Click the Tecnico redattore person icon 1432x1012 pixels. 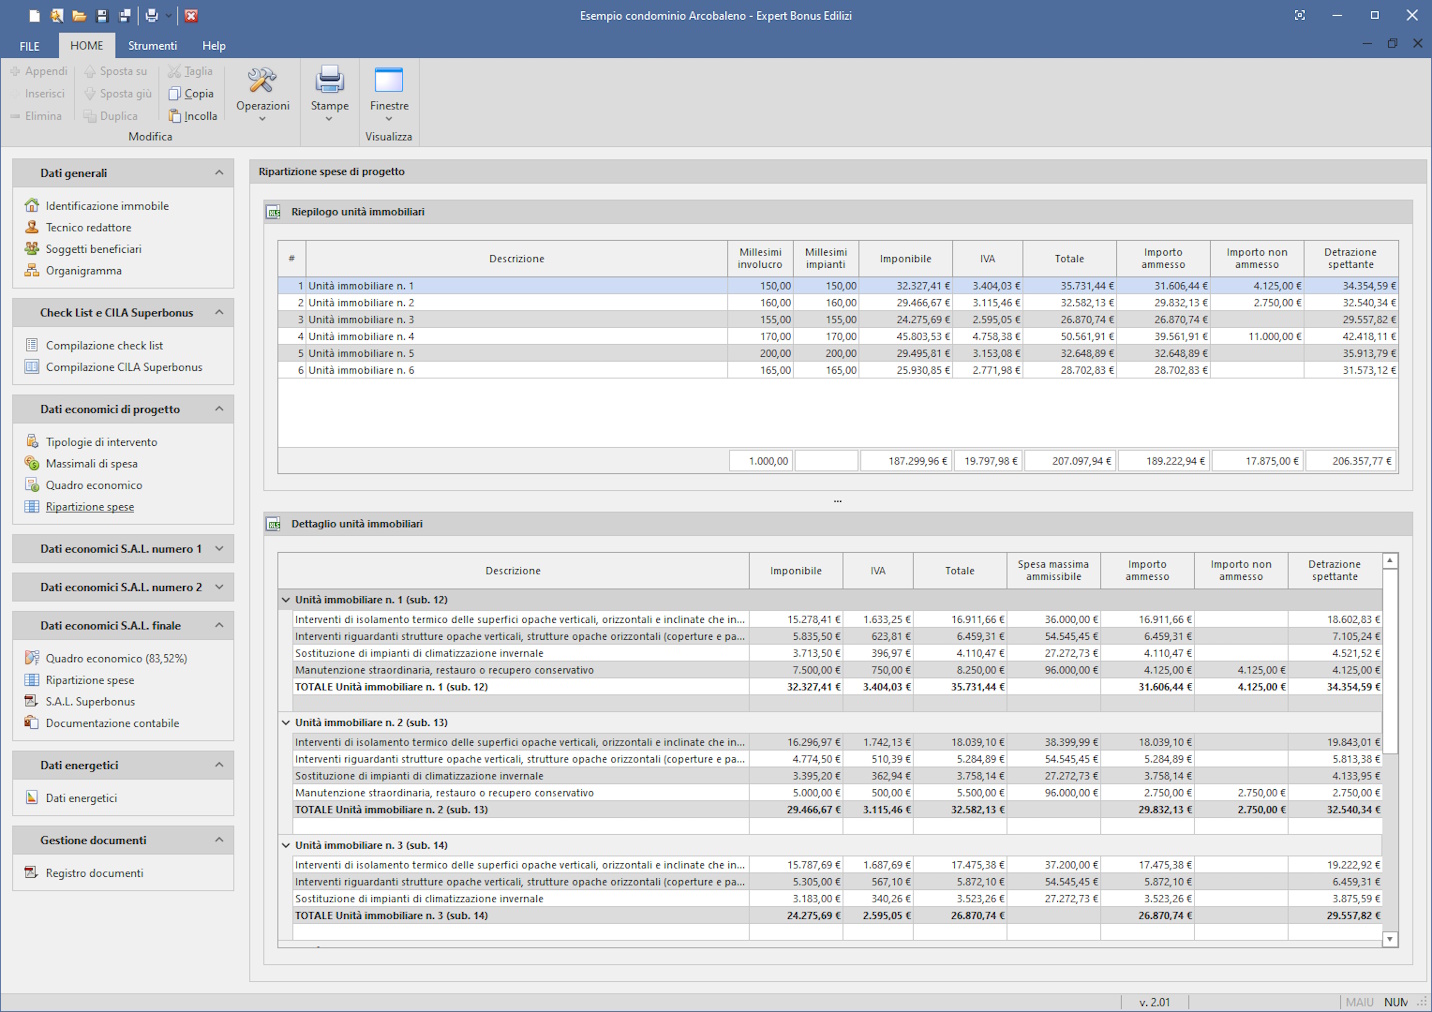click(32, 228)
